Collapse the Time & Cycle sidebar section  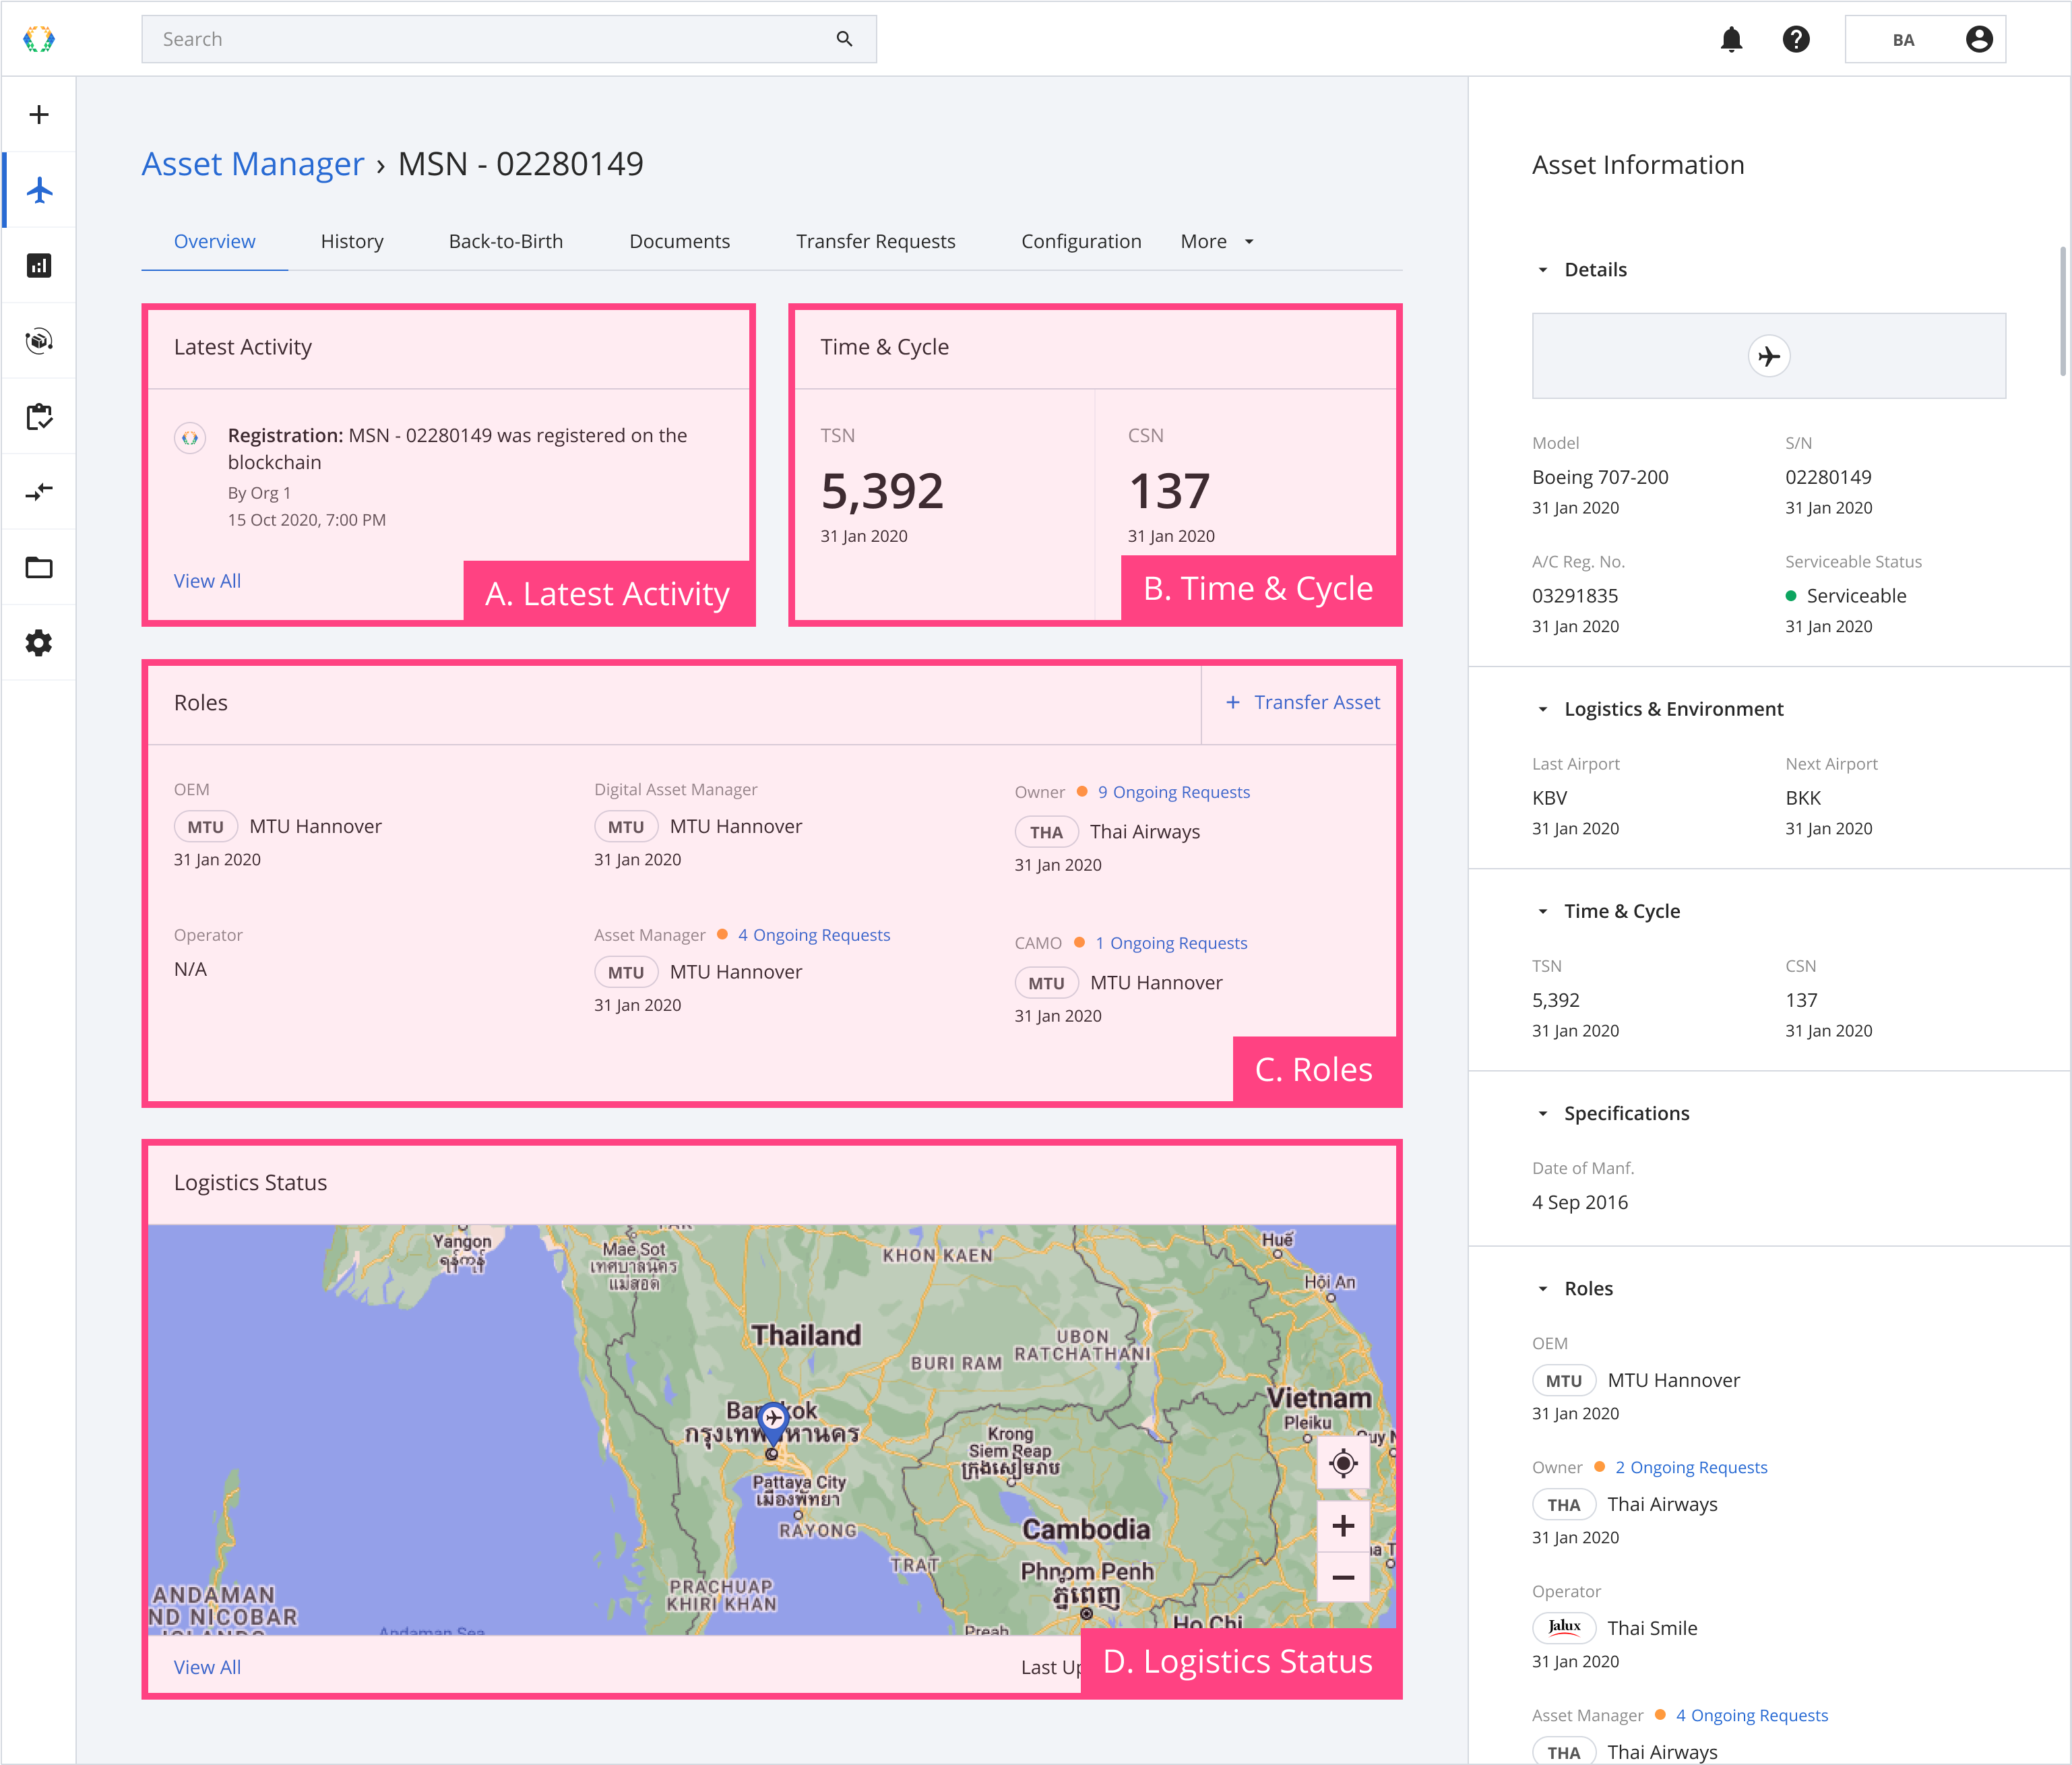1542,911
